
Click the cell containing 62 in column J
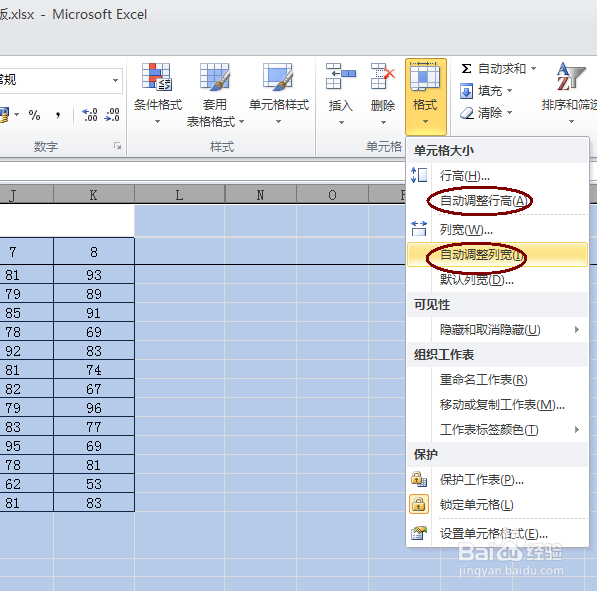(26, 484)
